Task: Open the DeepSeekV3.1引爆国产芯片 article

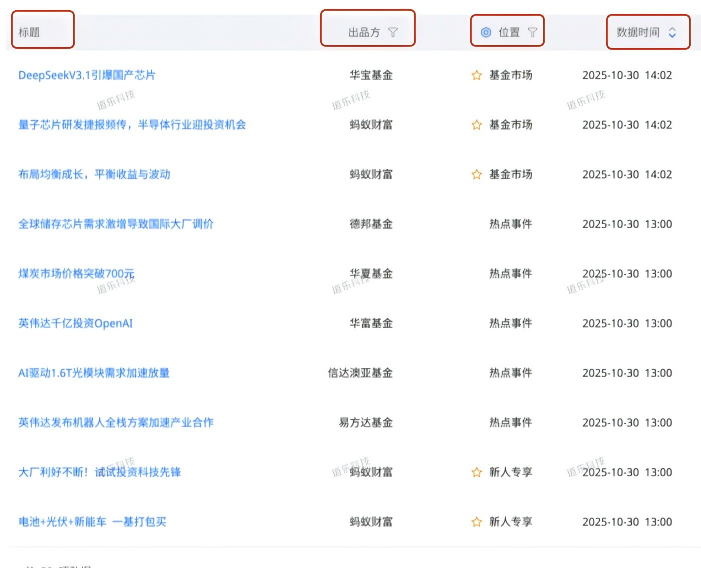Action: pos(87,75)
